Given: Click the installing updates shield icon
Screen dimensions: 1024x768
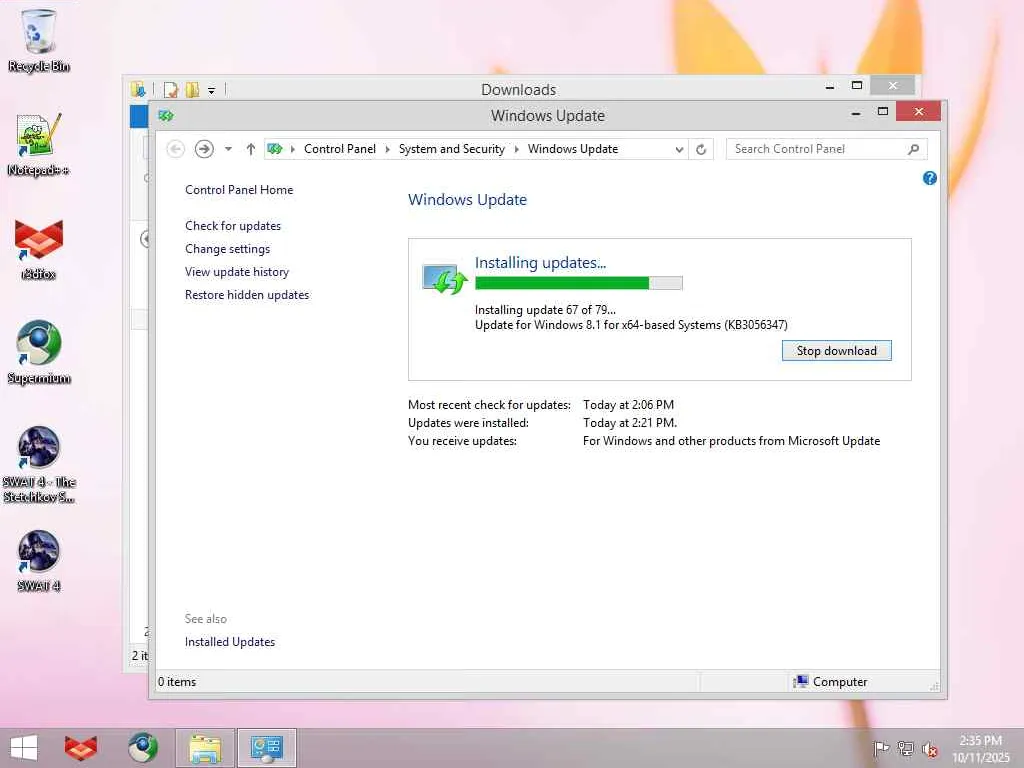Looking at the screenshot, I should 444,278.
